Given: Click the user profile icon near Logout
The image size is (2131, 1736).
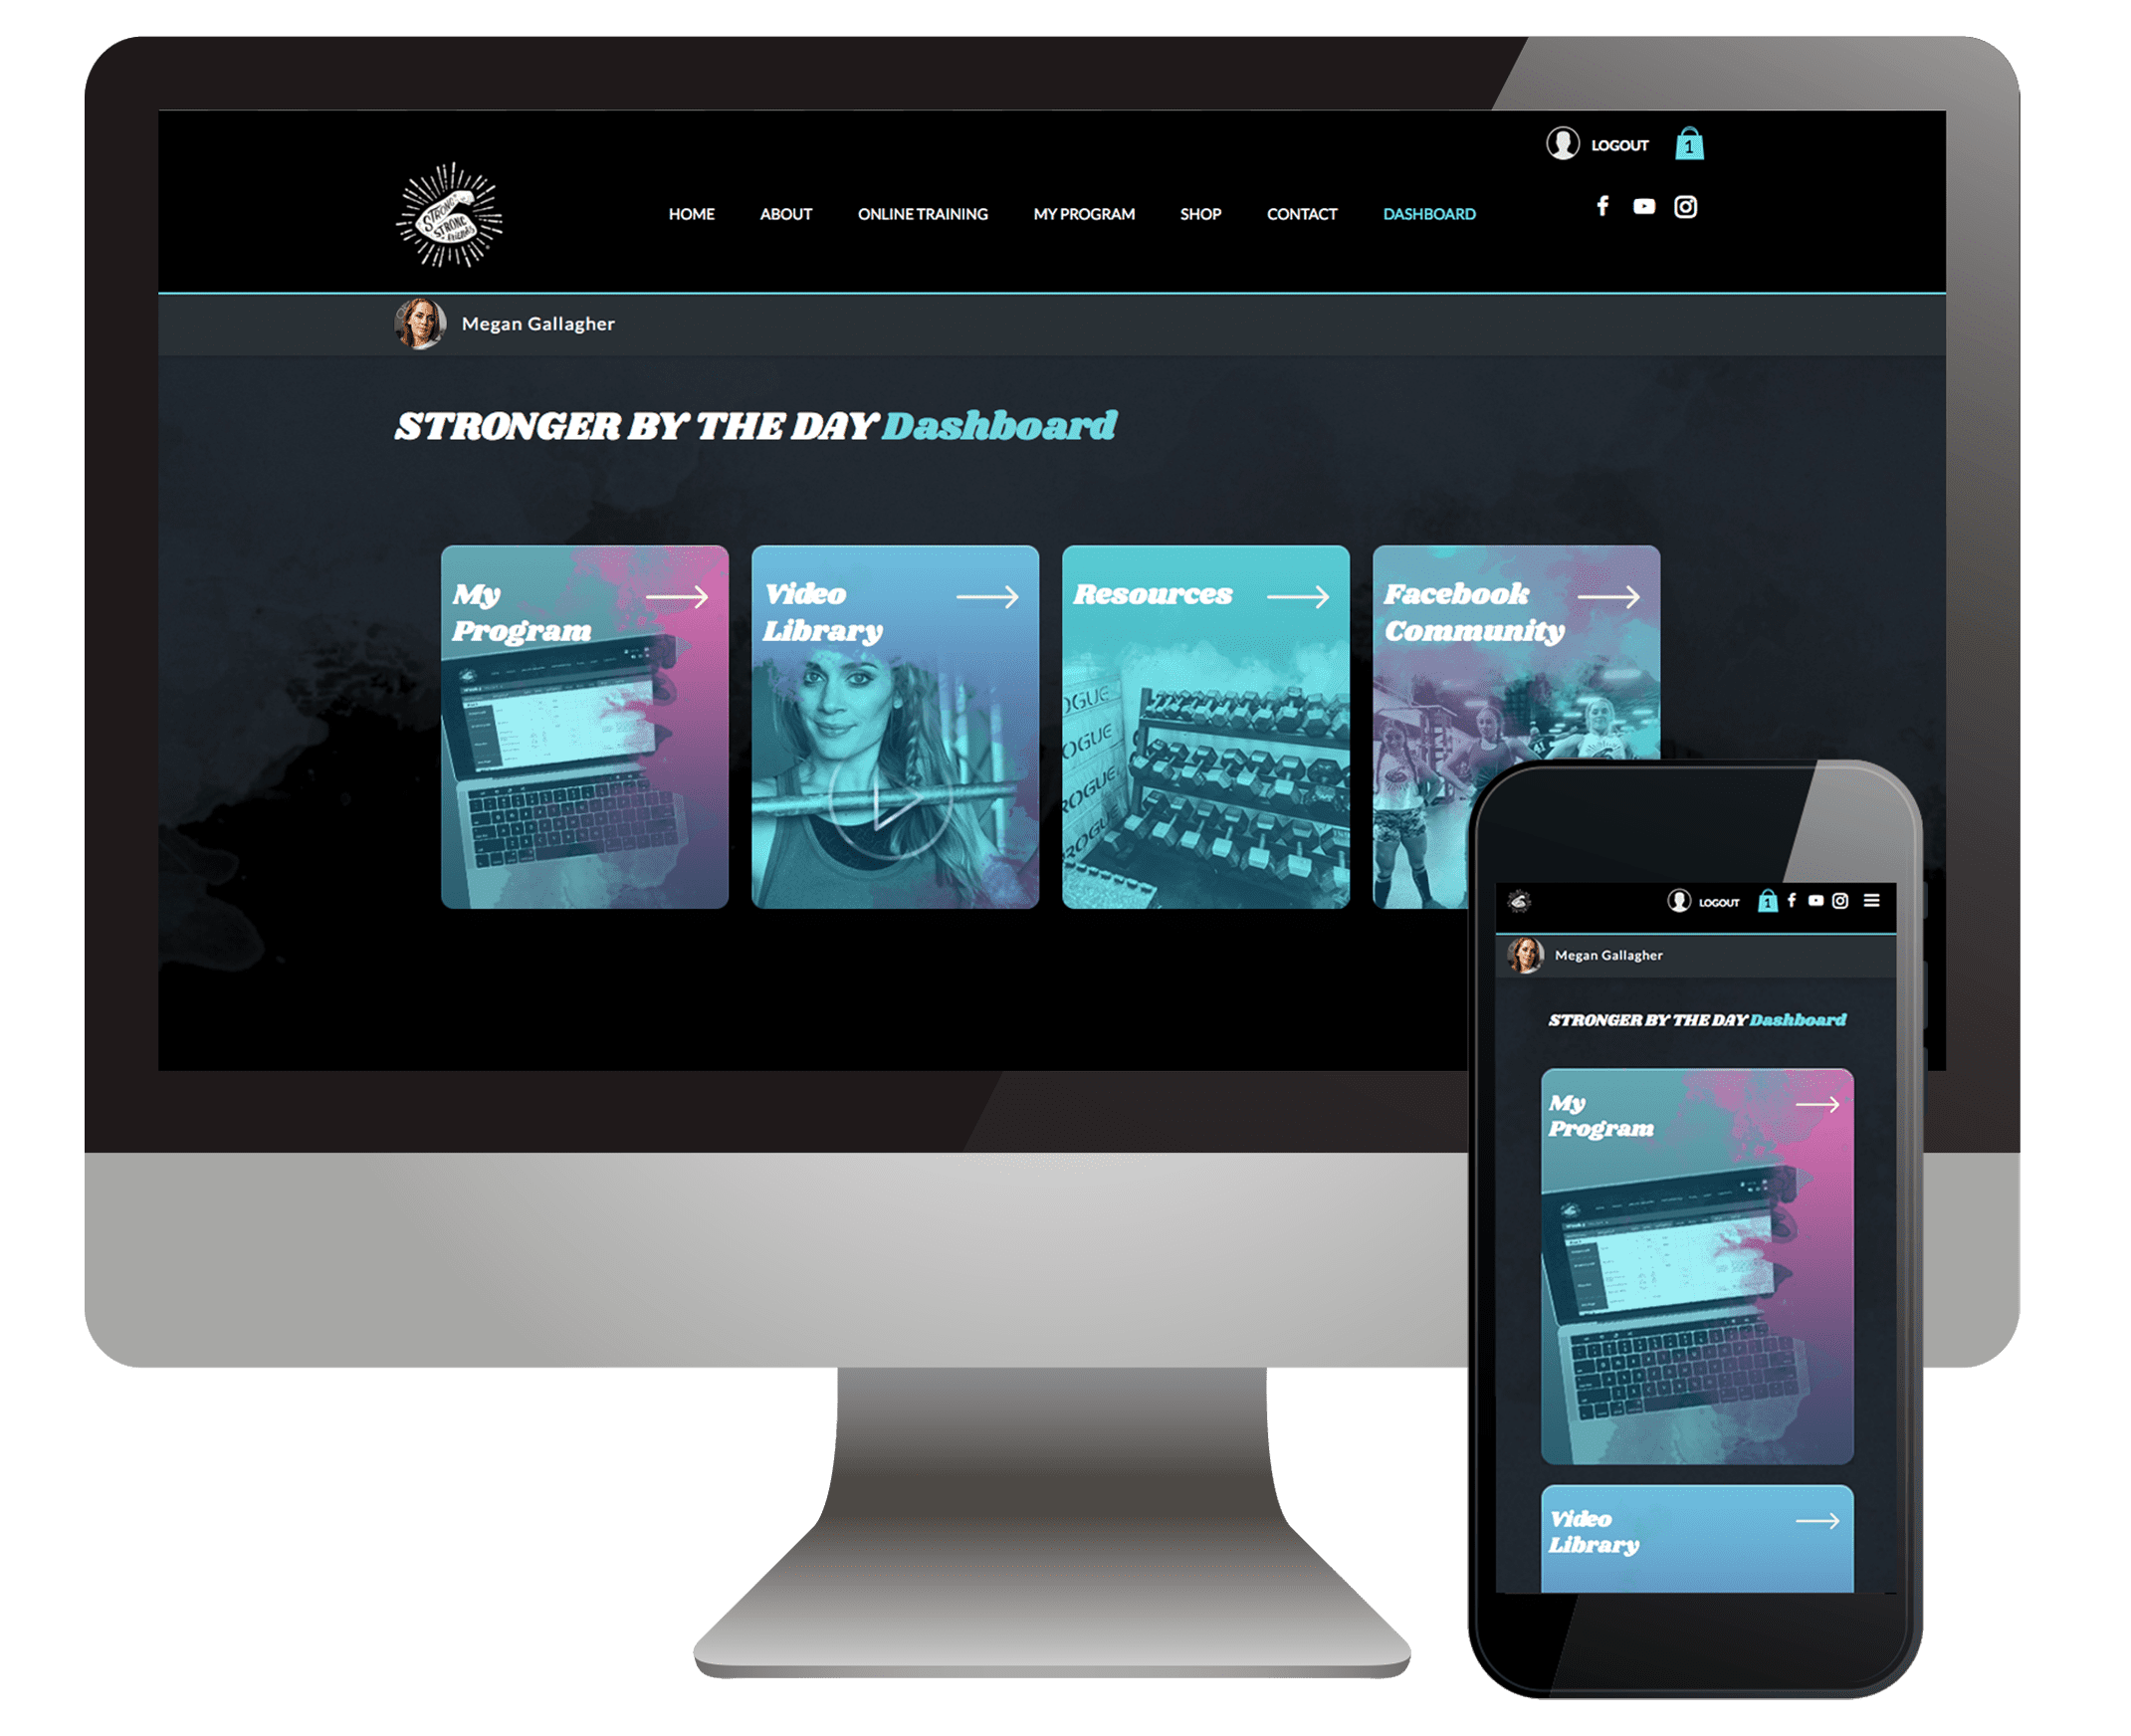Looking at the screenshot, I should (x=1554, y=141).
